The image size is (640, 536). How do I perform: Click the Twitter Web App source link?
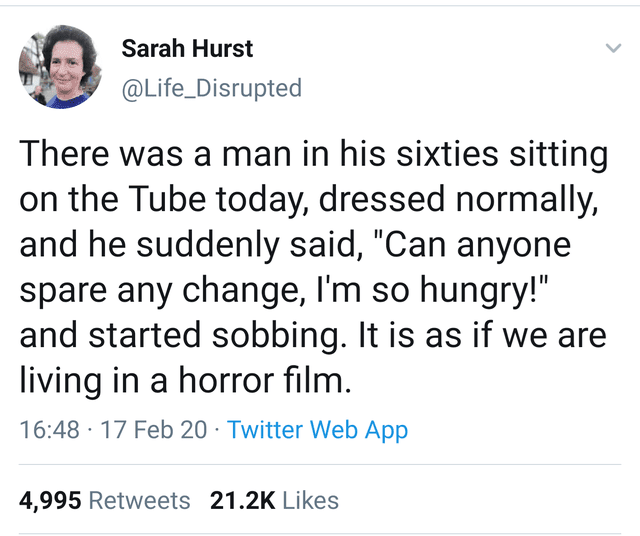tap(318, 430)
